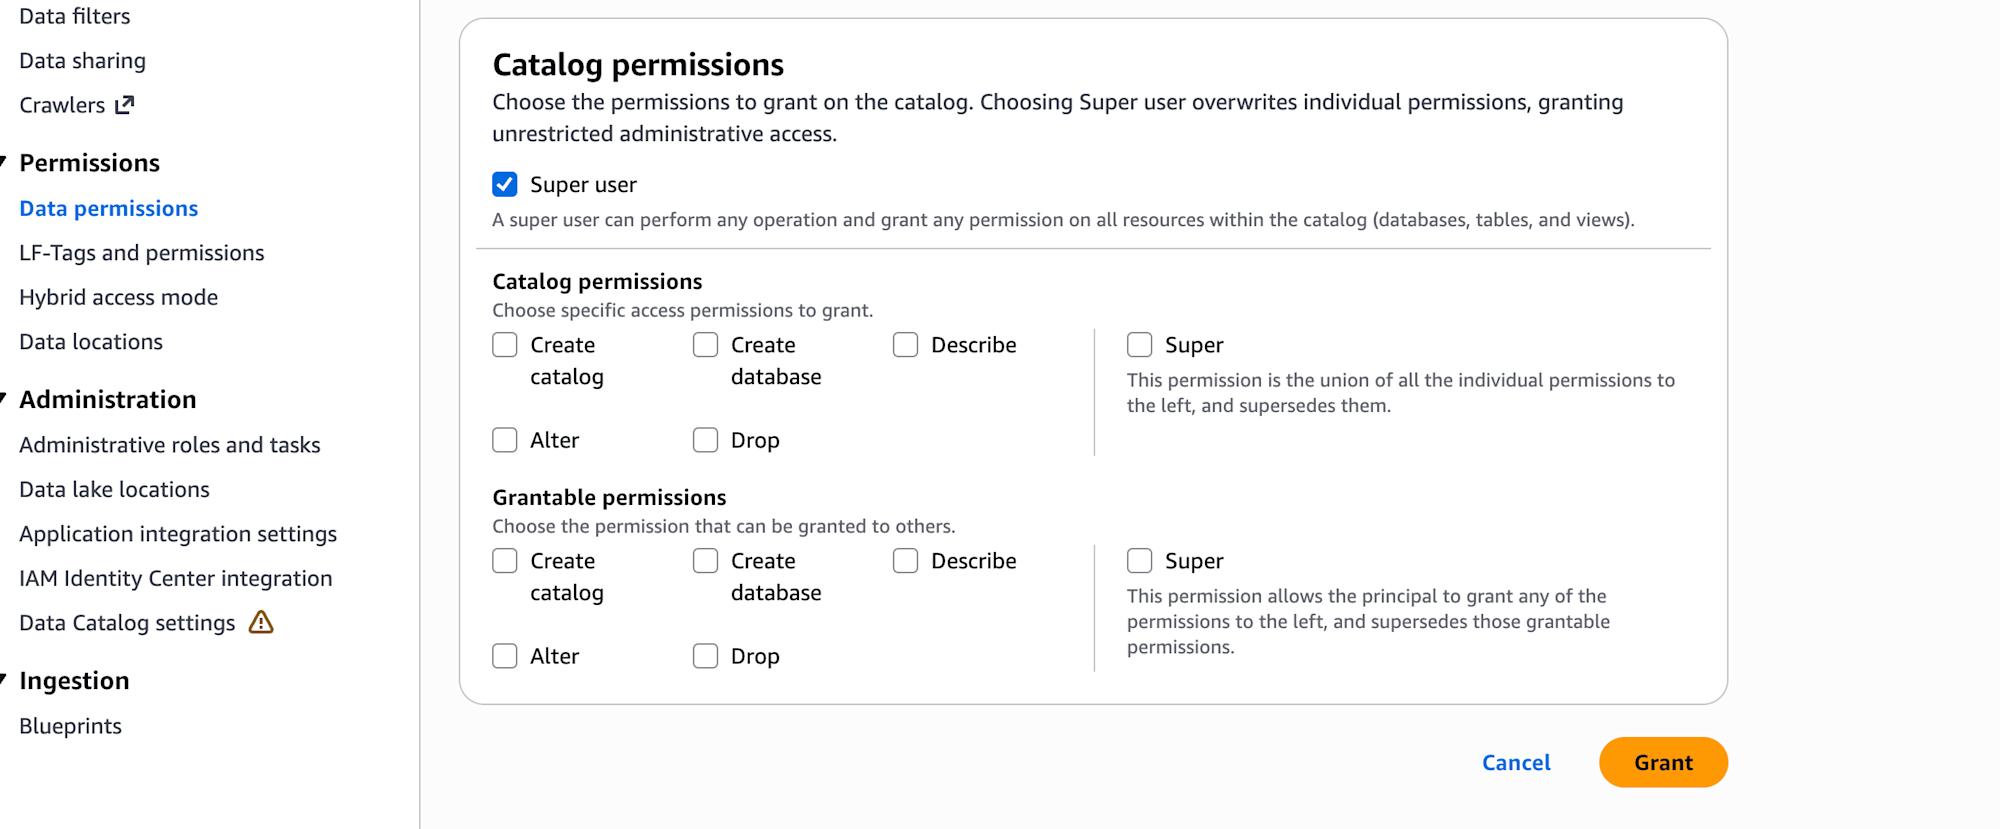Click the Crawlers external link icon

coord(125,105)
